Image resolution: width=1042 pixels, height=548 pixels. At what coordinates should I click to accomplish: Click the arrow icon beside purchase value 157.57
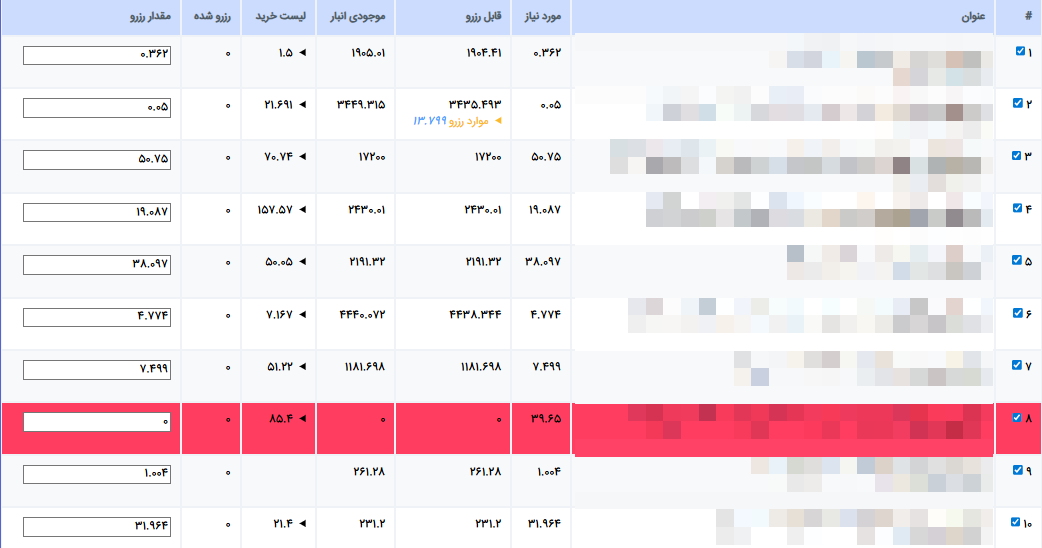click(302, 209)
